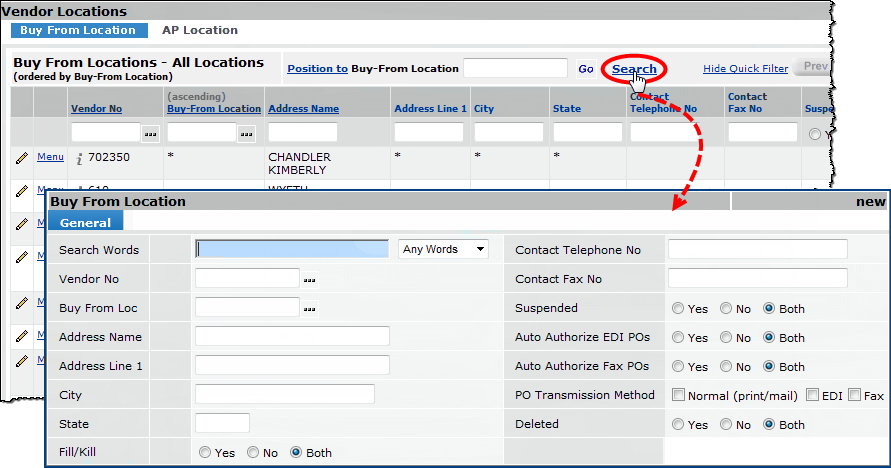Sort by the Vendor No column header
The image size is (891, 468).
pyautogui.click(x=96, y=108)
